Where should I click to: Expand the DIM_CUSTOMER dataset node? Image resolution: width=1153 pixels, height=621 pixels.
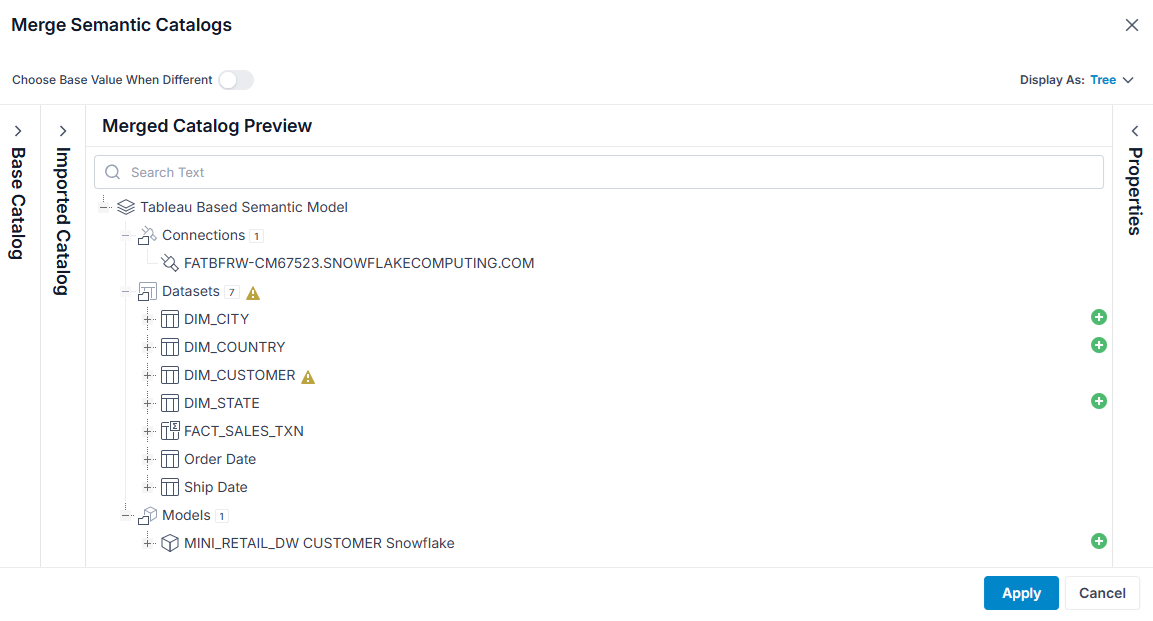pos(148,376)
